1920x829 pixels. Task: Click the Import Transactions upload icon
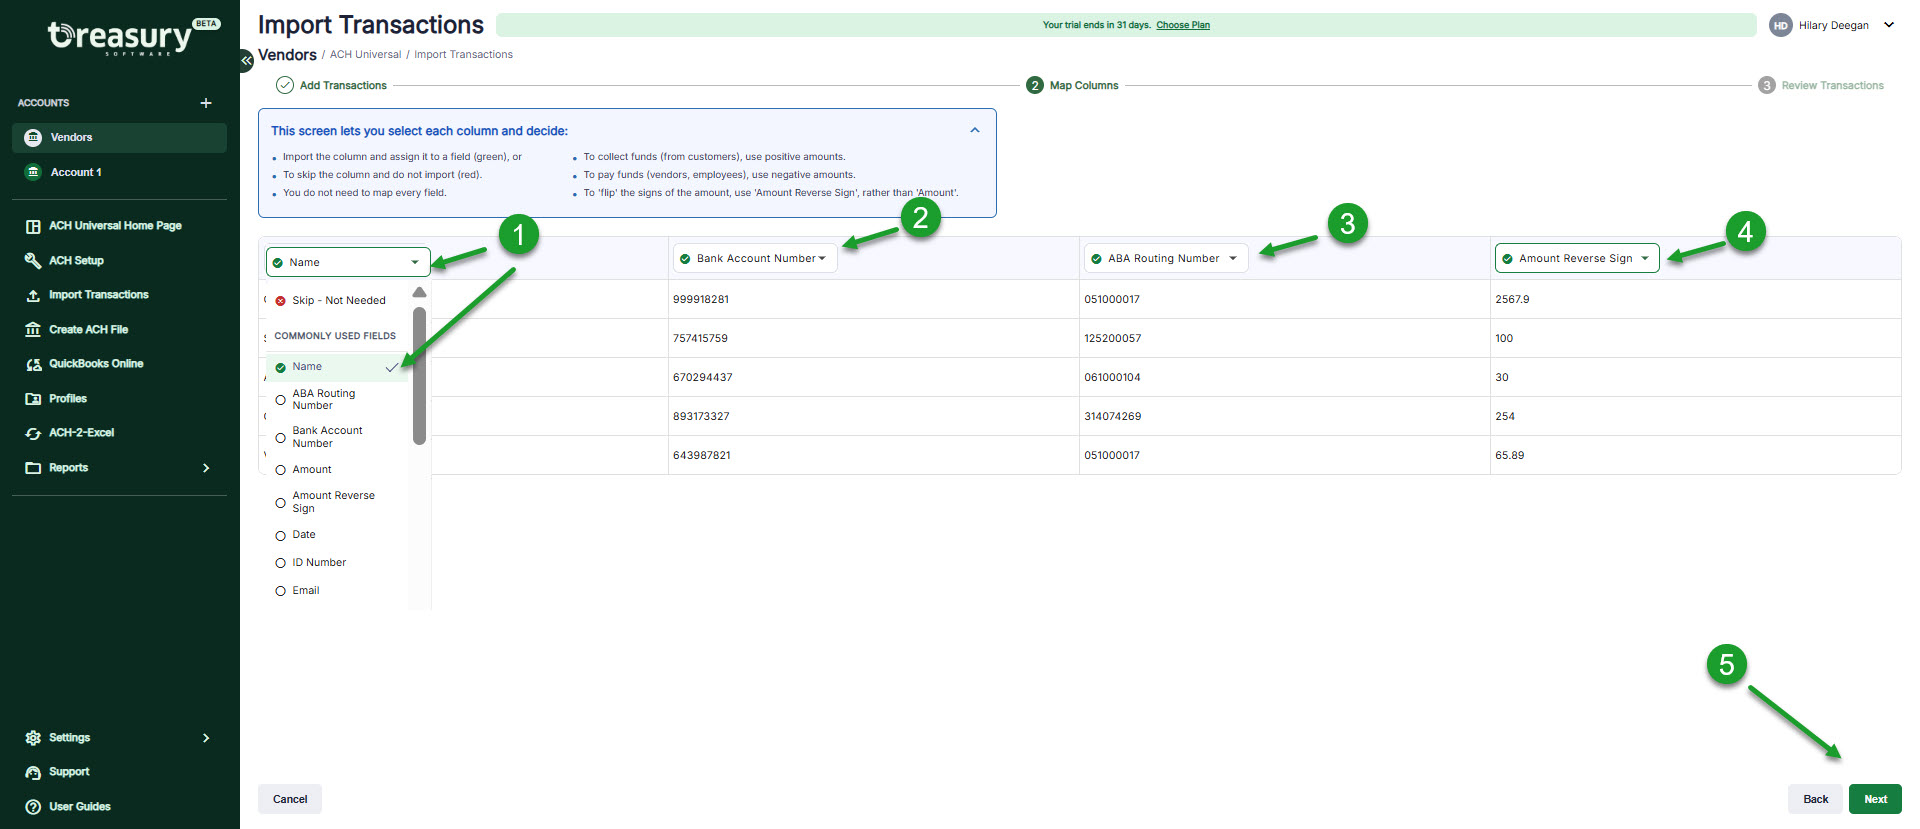[x=33, y=295]
